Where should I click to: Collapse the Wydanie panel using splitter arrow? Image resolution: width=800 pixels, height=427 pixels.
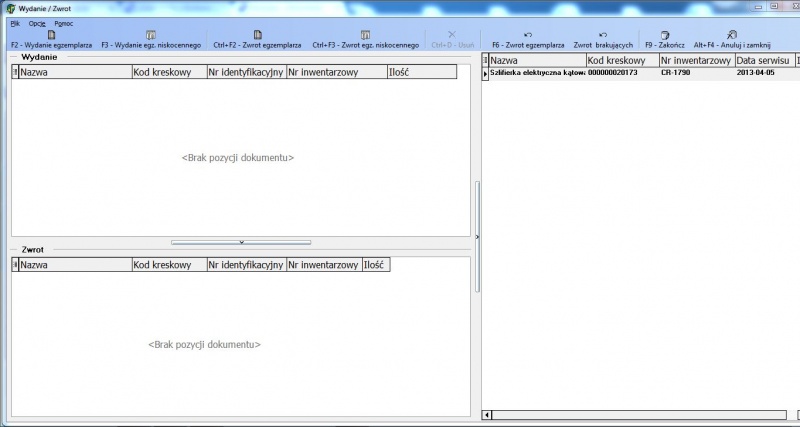[241, 242]
